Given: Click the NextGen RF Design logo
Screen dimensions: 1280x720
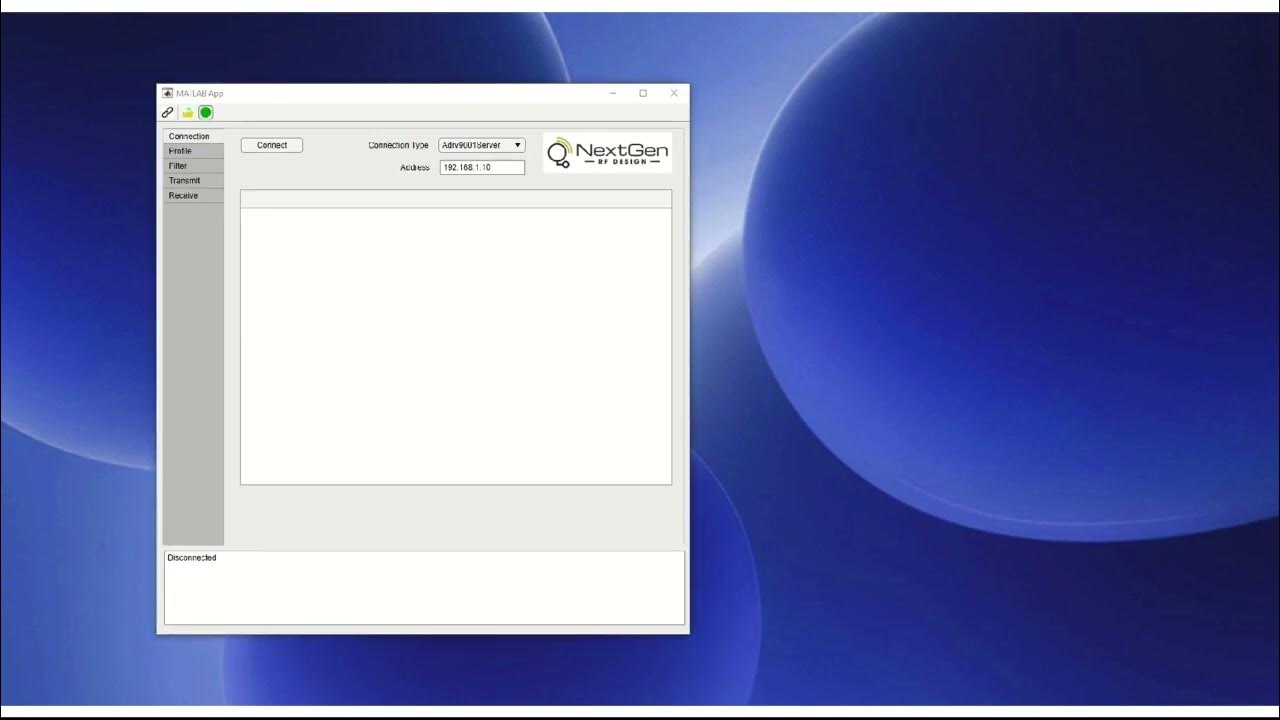Looking at the screenshot, I should click(608, 153).
